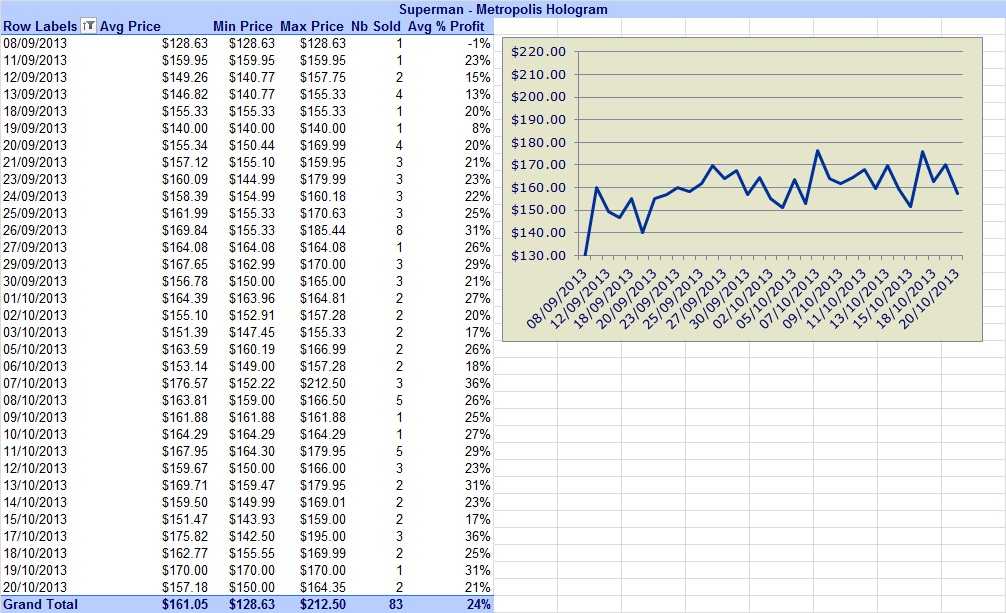Viewport: 1006px width, 613px height.
Task: Select the Avg Price column header
Action: [x=130, y=26]
